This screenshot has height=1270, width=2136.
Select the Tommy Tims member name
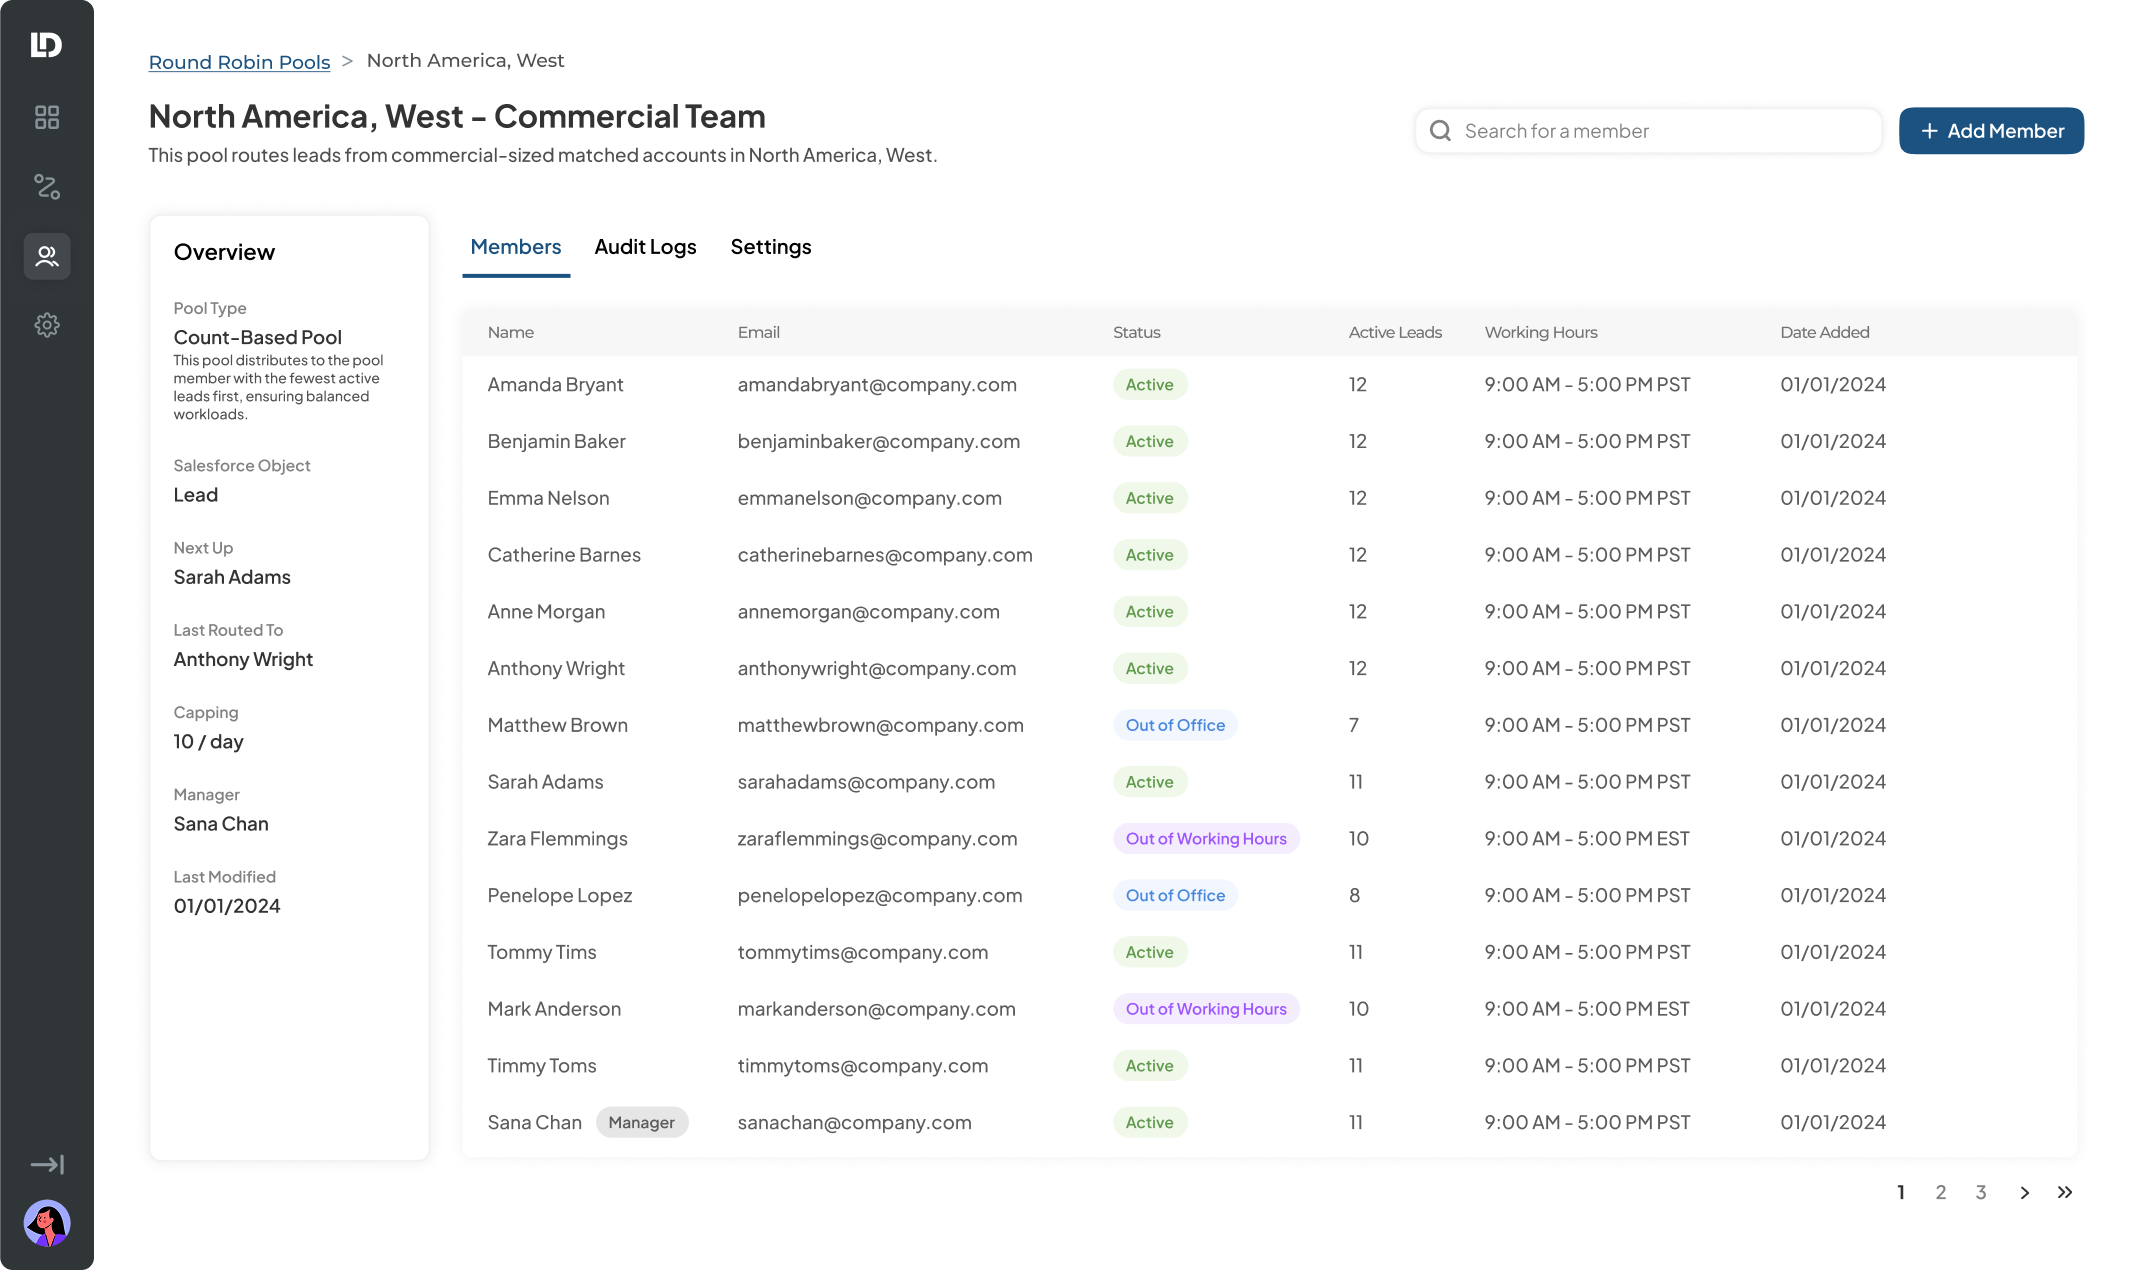tap(542, 953)
